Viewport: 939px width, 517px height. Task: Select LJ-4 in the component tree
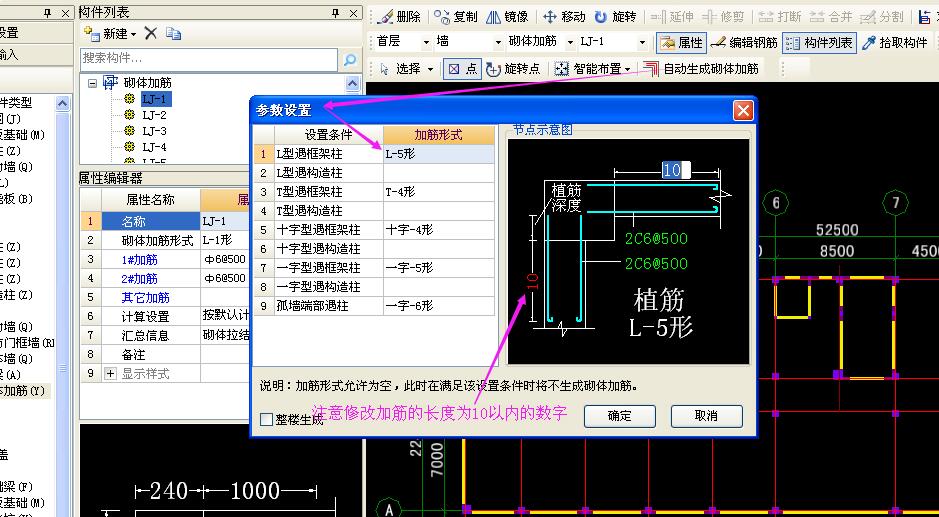click(x=155, y=147)
